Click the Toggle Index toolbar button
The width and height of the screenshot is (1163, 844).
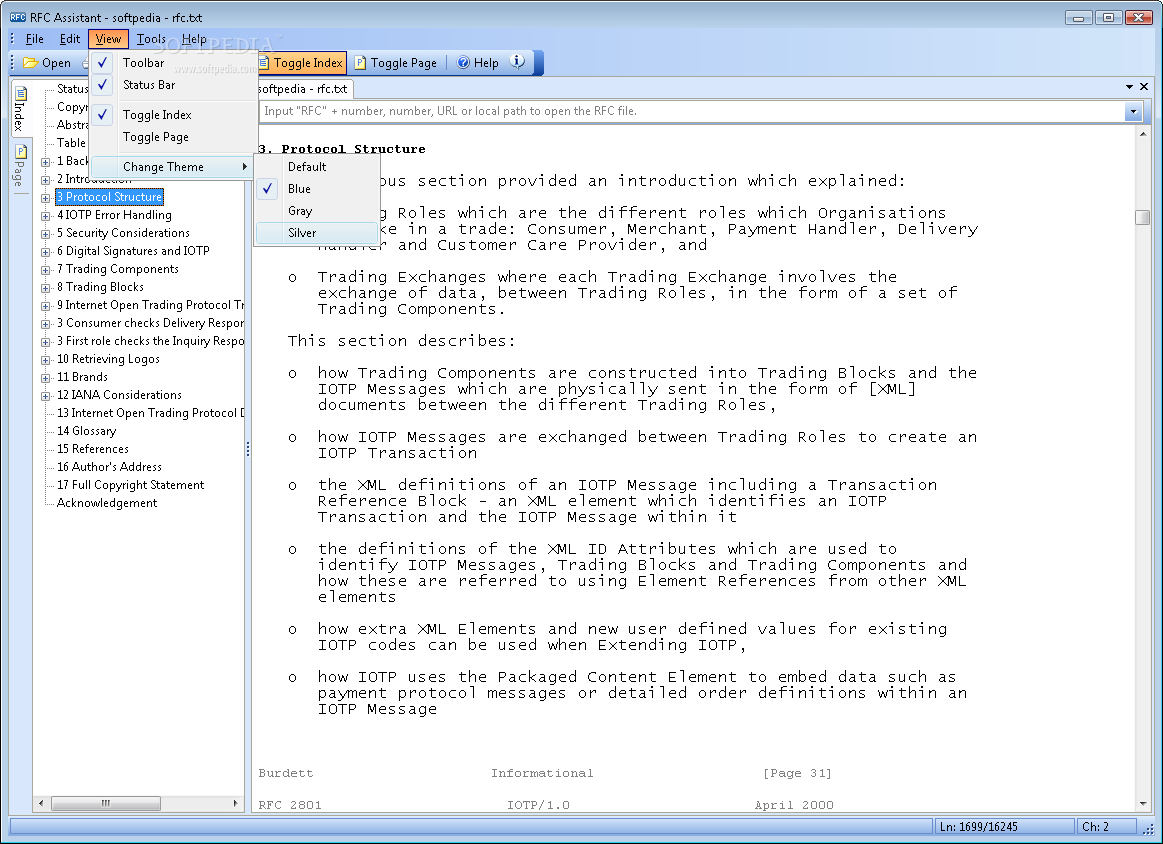(301, 63)
